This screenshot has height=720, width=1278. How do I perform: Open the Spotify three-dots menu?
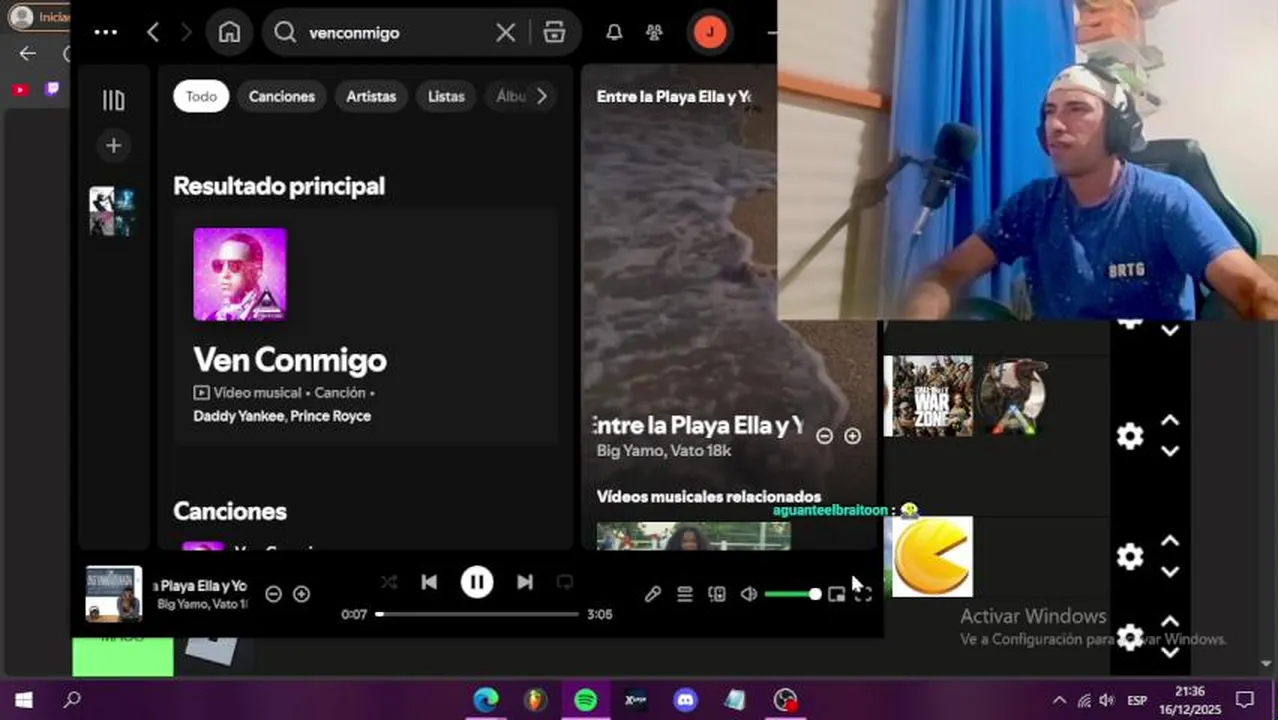click(105, 32)
